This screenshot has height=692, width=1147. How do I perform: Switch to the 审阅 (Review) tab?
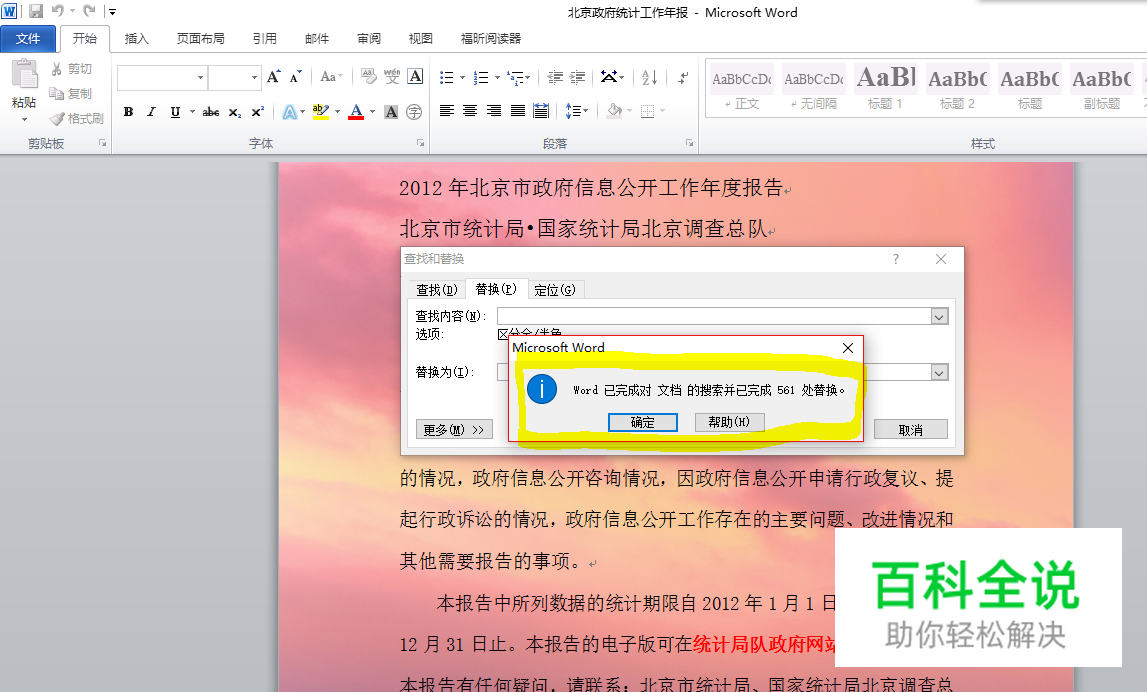pos(369,39)
